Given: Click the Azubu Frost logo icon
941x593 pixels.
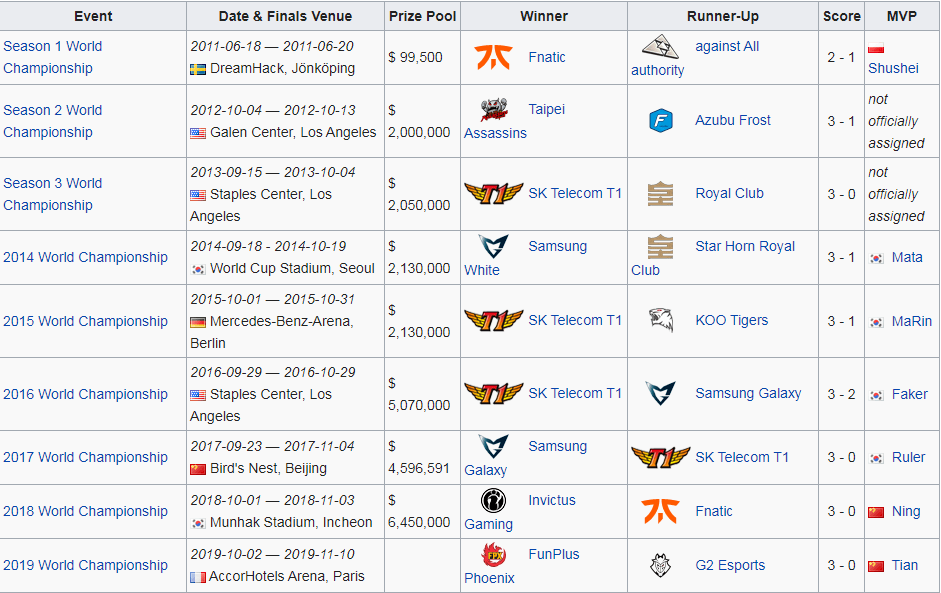Looking at the screenshot, I should coord(660,121).
